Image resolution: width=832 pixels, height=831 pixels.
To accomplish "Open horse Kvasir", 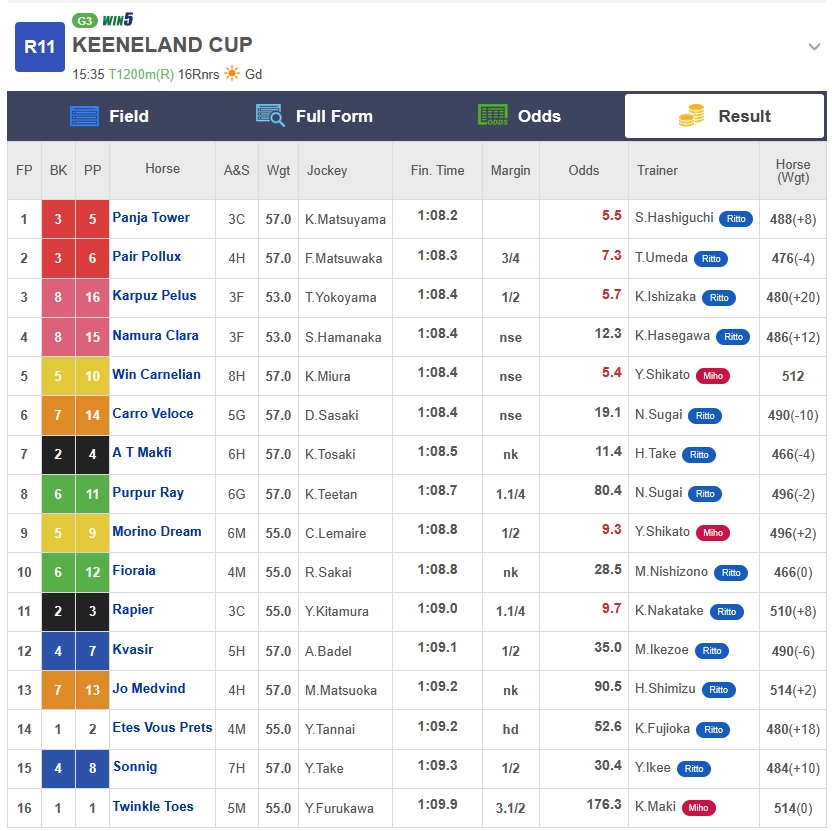I will point(133,650).
